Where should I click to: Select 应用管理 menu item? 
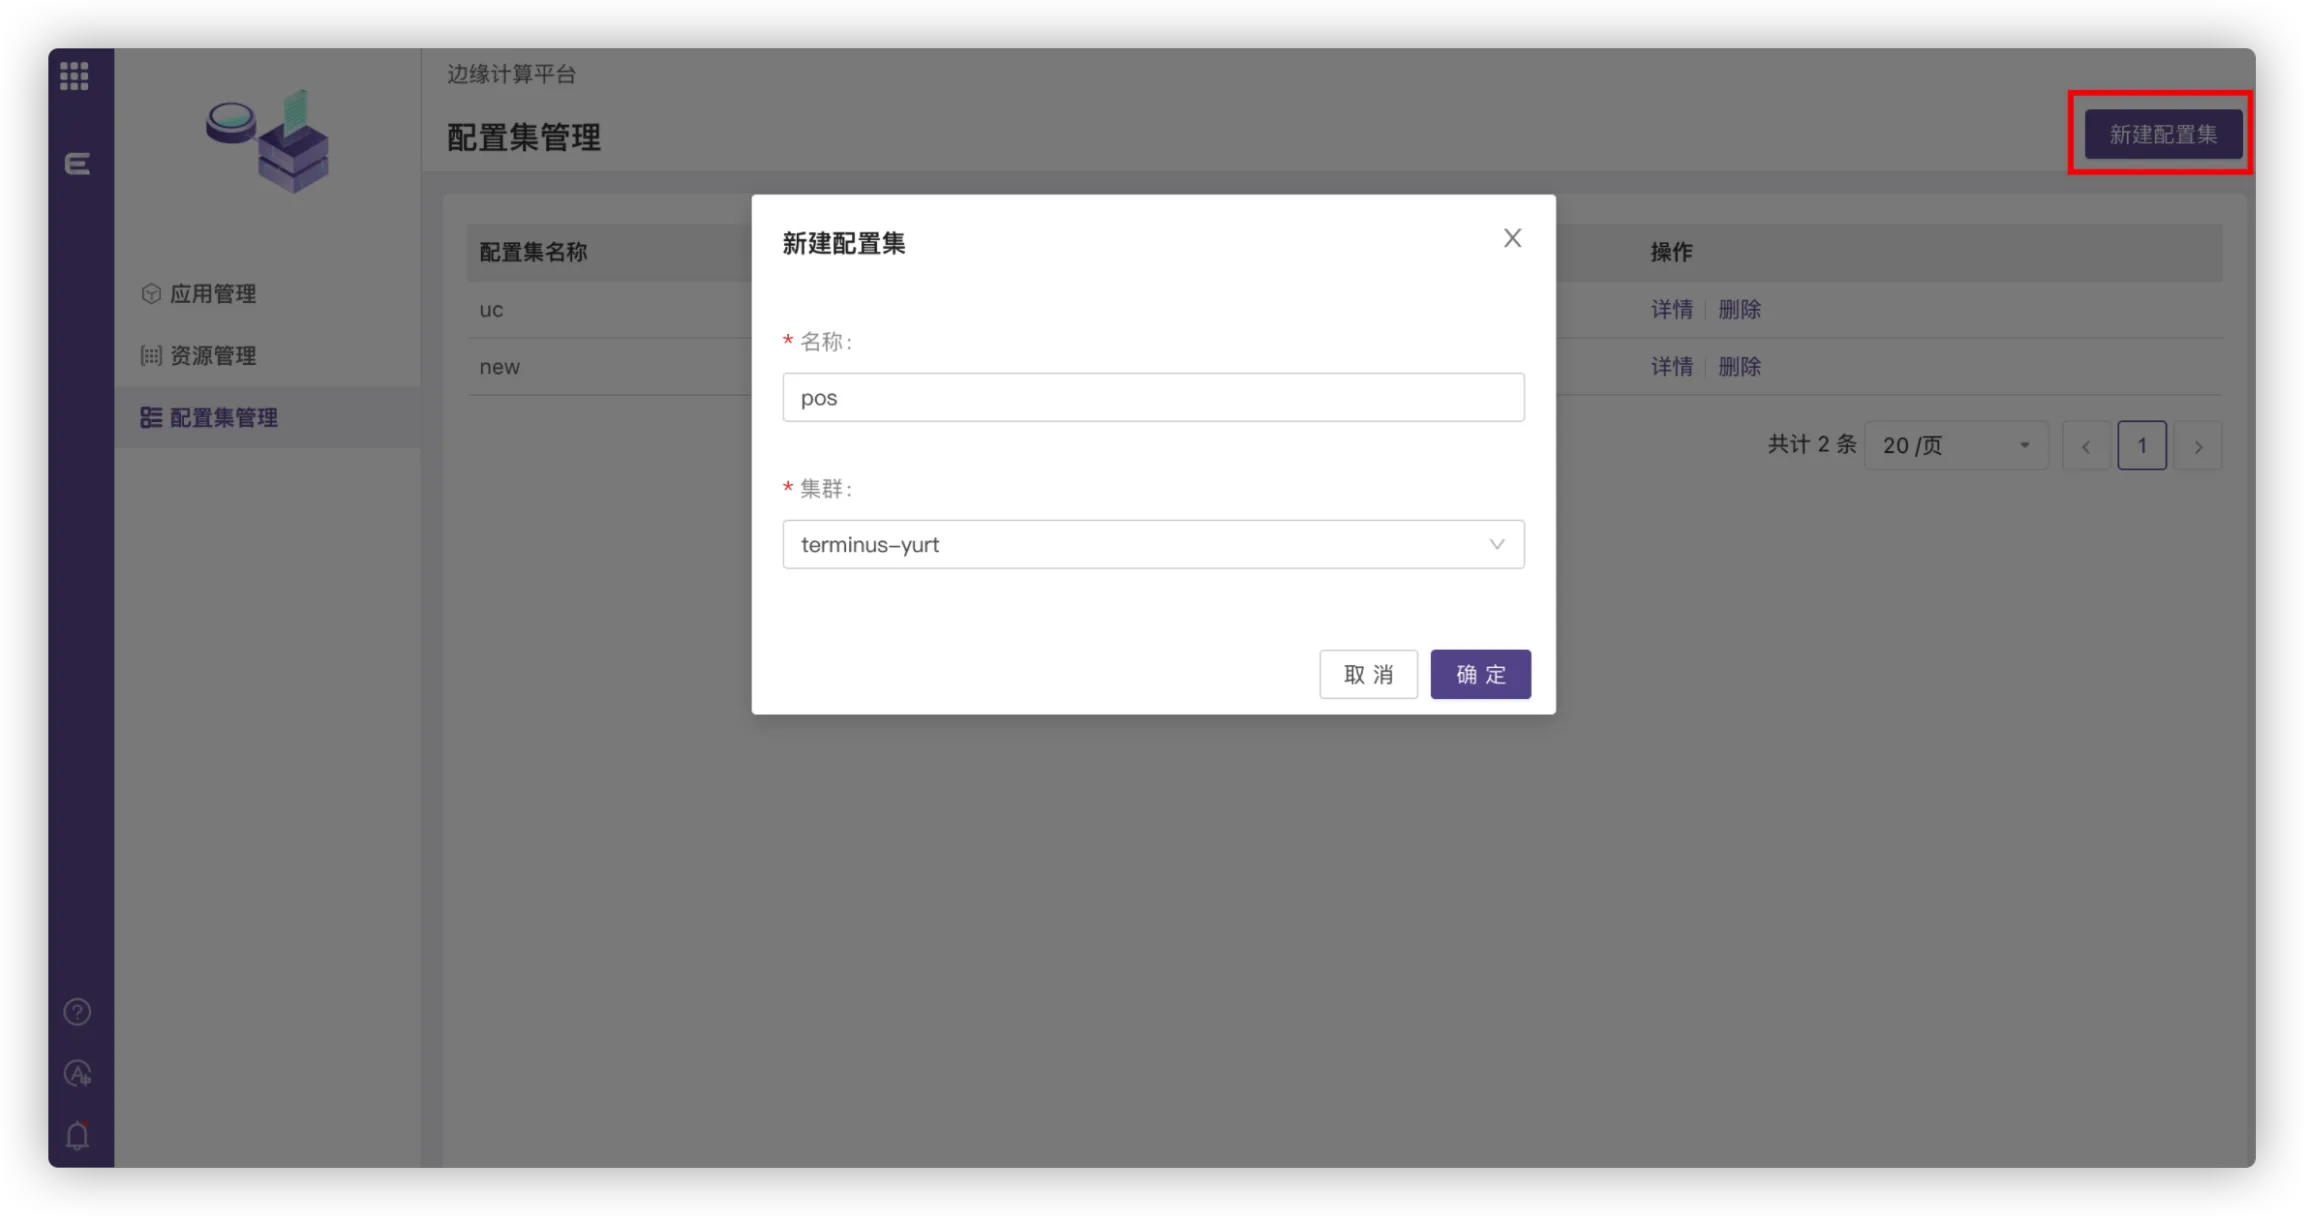pos(213,294)
